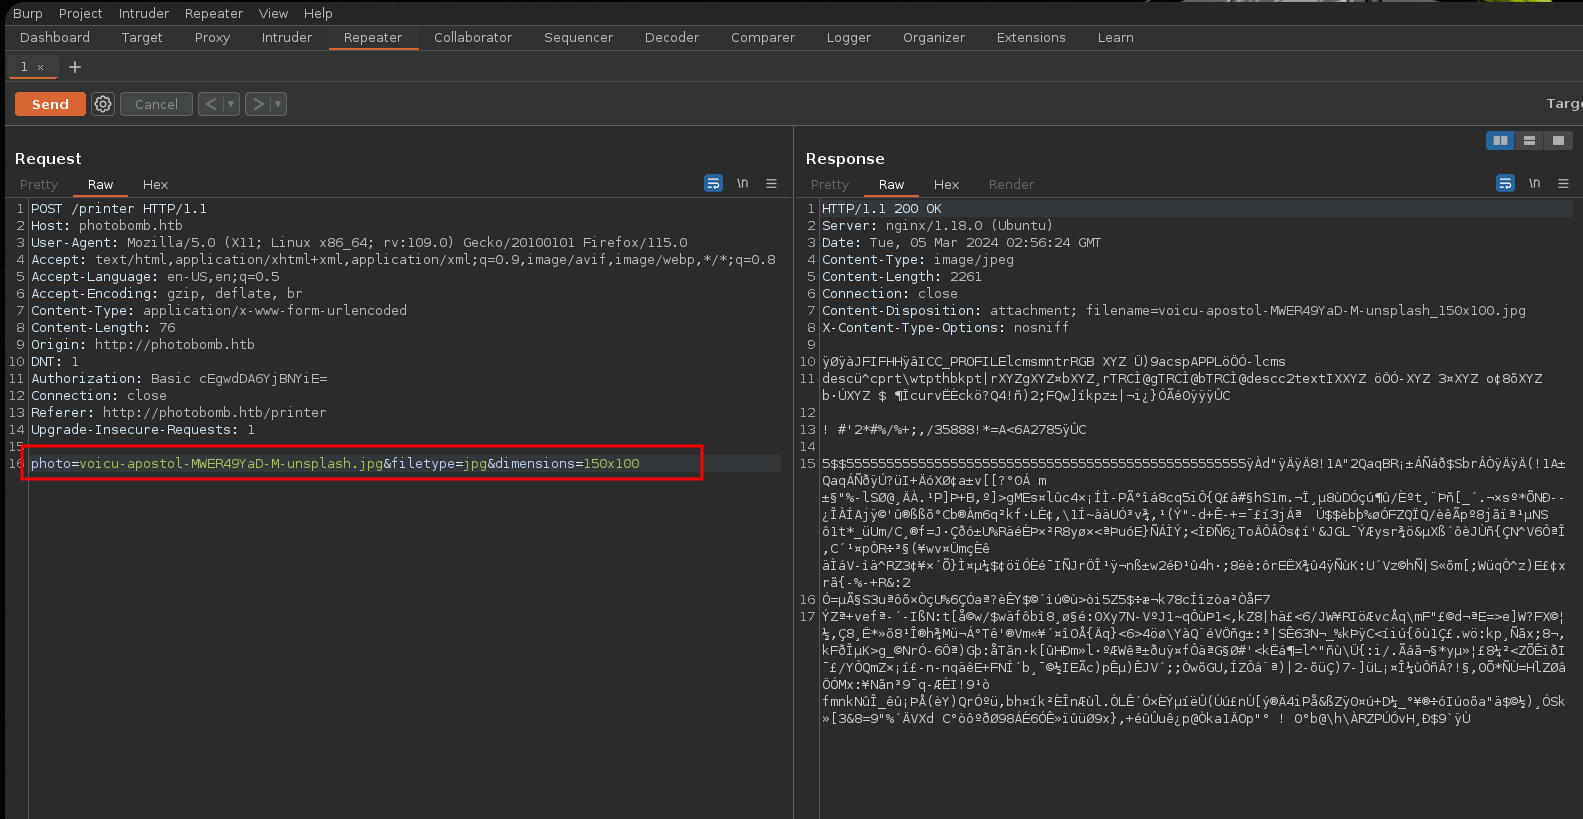Toggle word wrap in Response viewer
Image resolution: width=1583 pixels, height=819 pixels.
(1505, 184)
